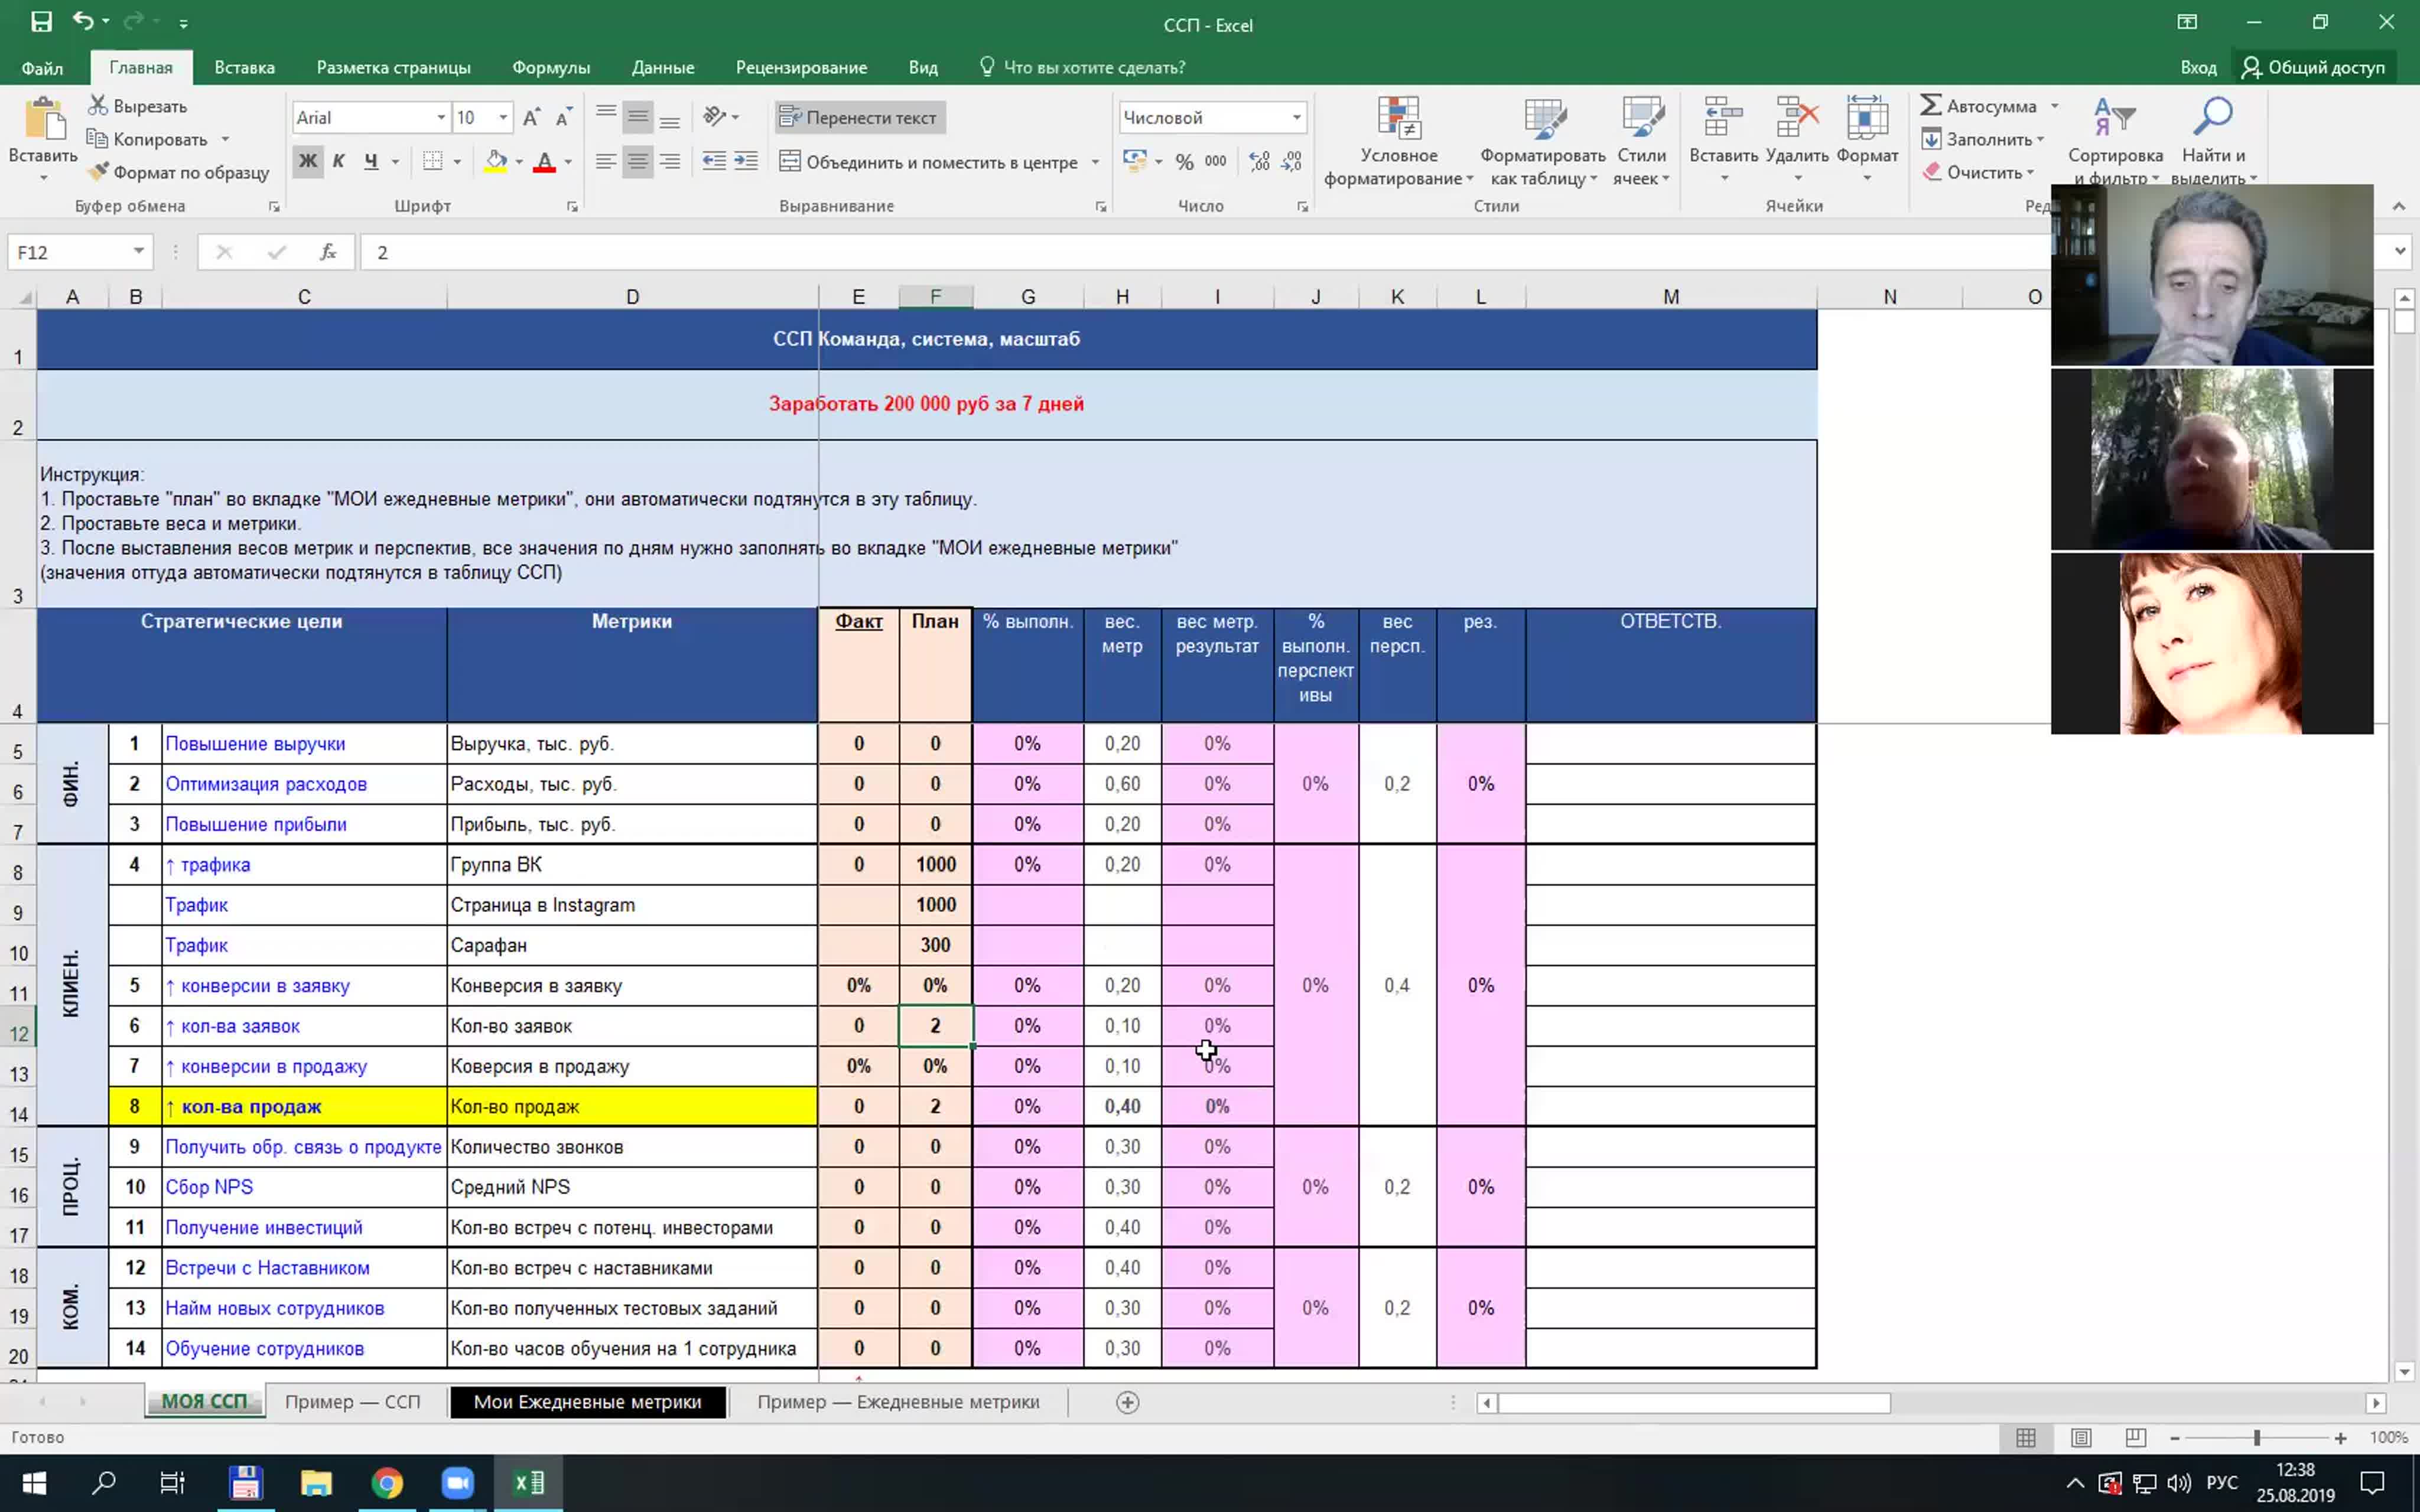Open fill color dropdown arrow
The width and height of the screenshot is (2420, 1512).
(x=519, y=161)
